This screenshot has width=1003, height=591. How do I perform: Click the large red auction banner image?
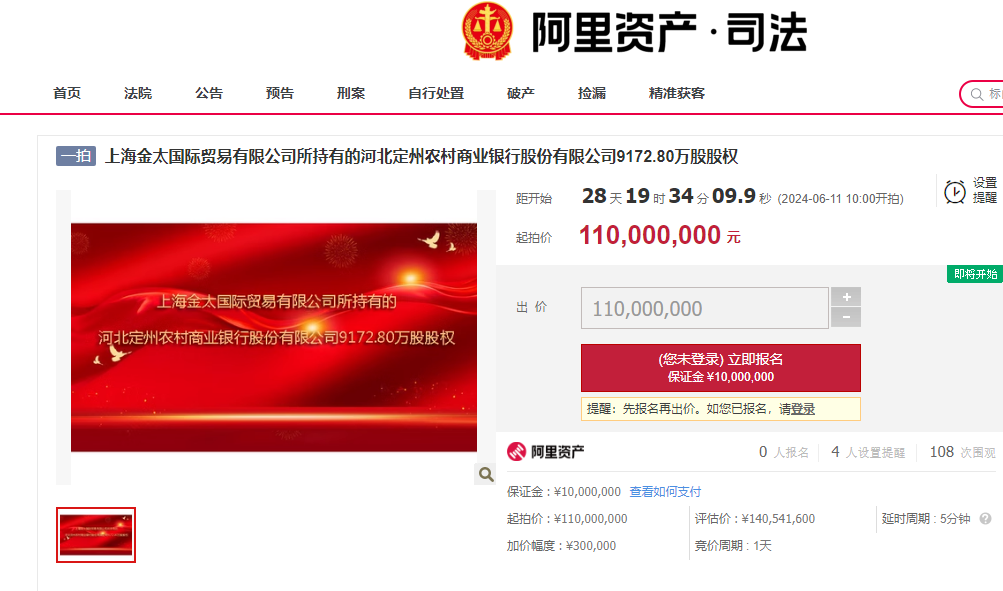click(x=274, y=337)
